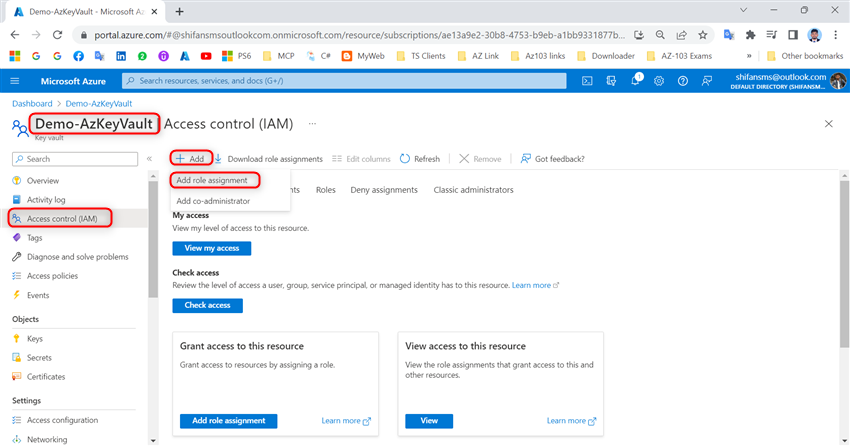Viewport: 850px width, 446px height.
Task: Choose Add co-administrator from the menu
Action: coord(213,201)
